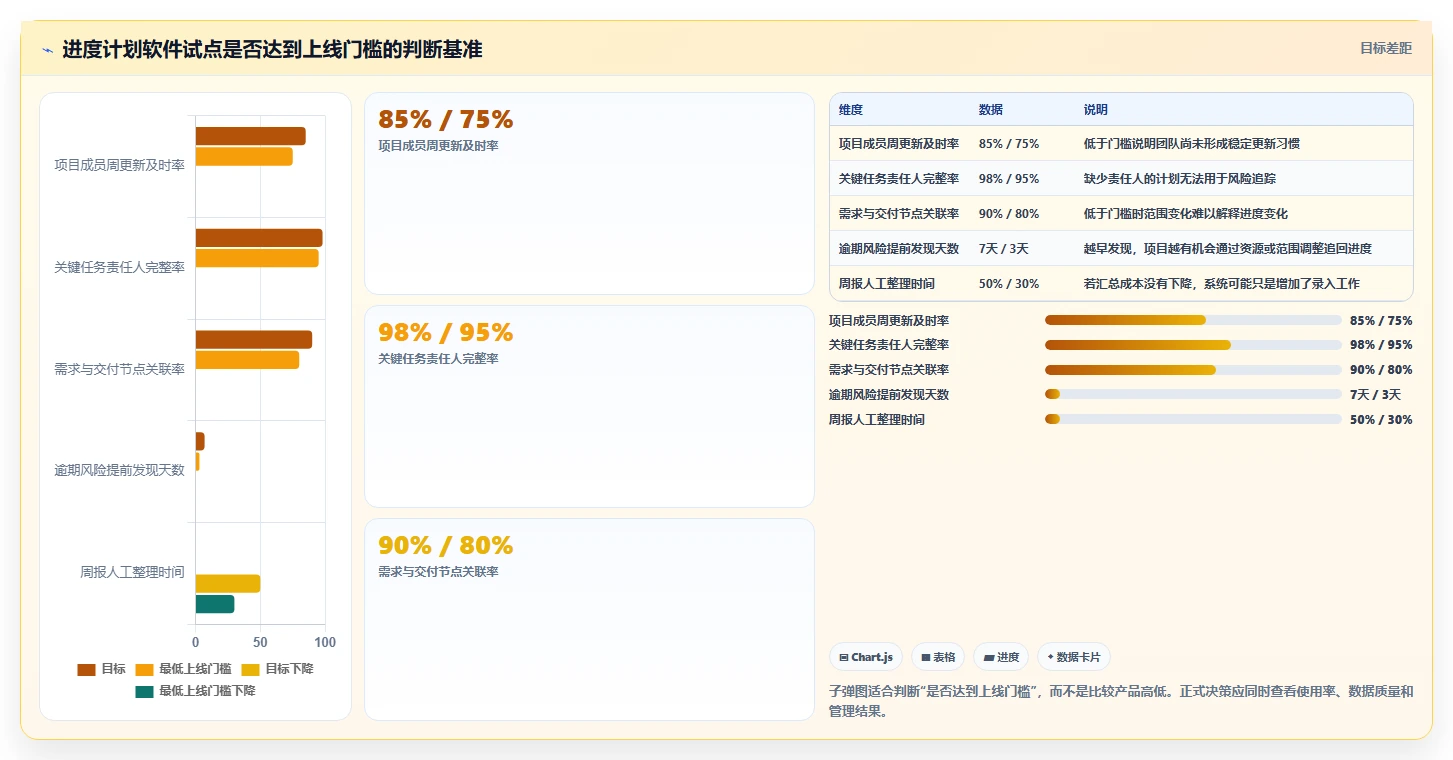
Task: Click the 98% / 95% progress list value
Action: (x=1381, y=345)
